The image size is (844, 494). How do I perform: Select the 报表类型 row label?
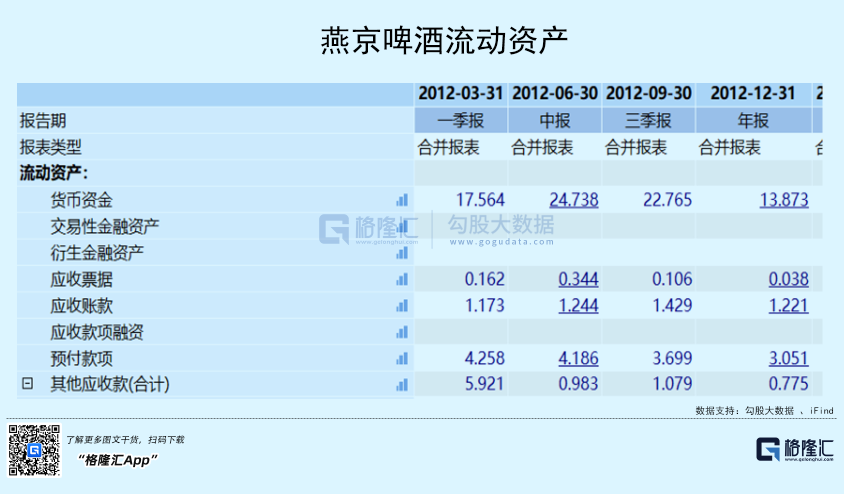51,147
